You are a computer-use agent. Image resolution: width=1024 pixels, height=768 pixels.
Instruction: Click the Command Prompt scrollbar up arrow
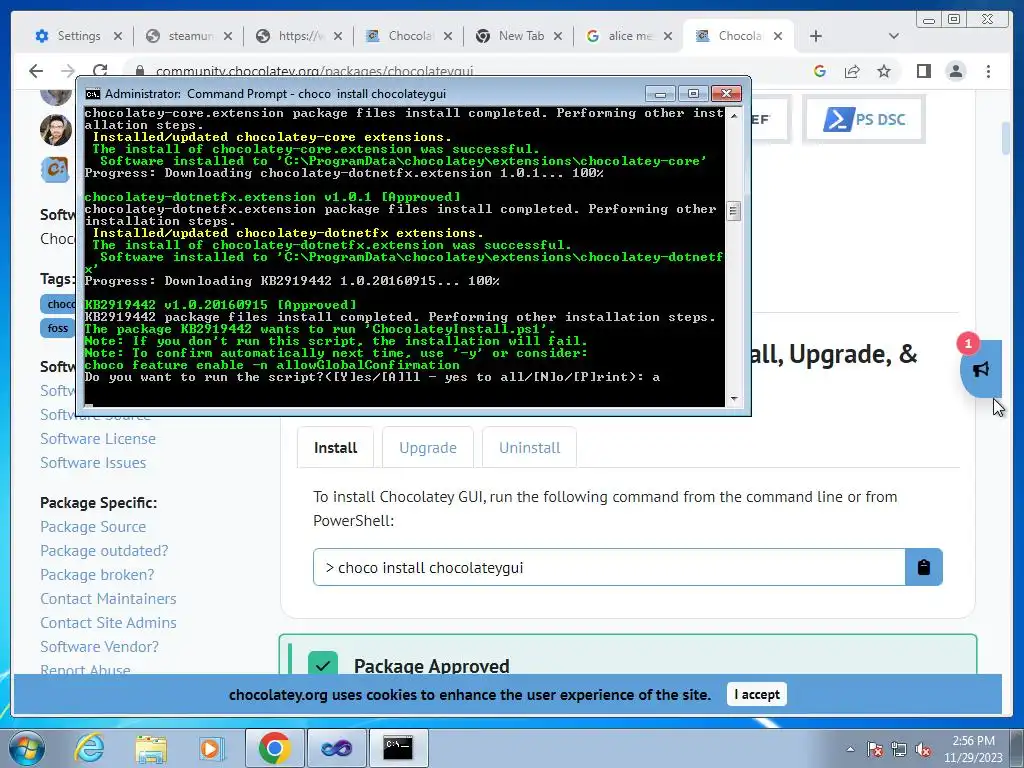pyautogui.click(x=734, y=115)
